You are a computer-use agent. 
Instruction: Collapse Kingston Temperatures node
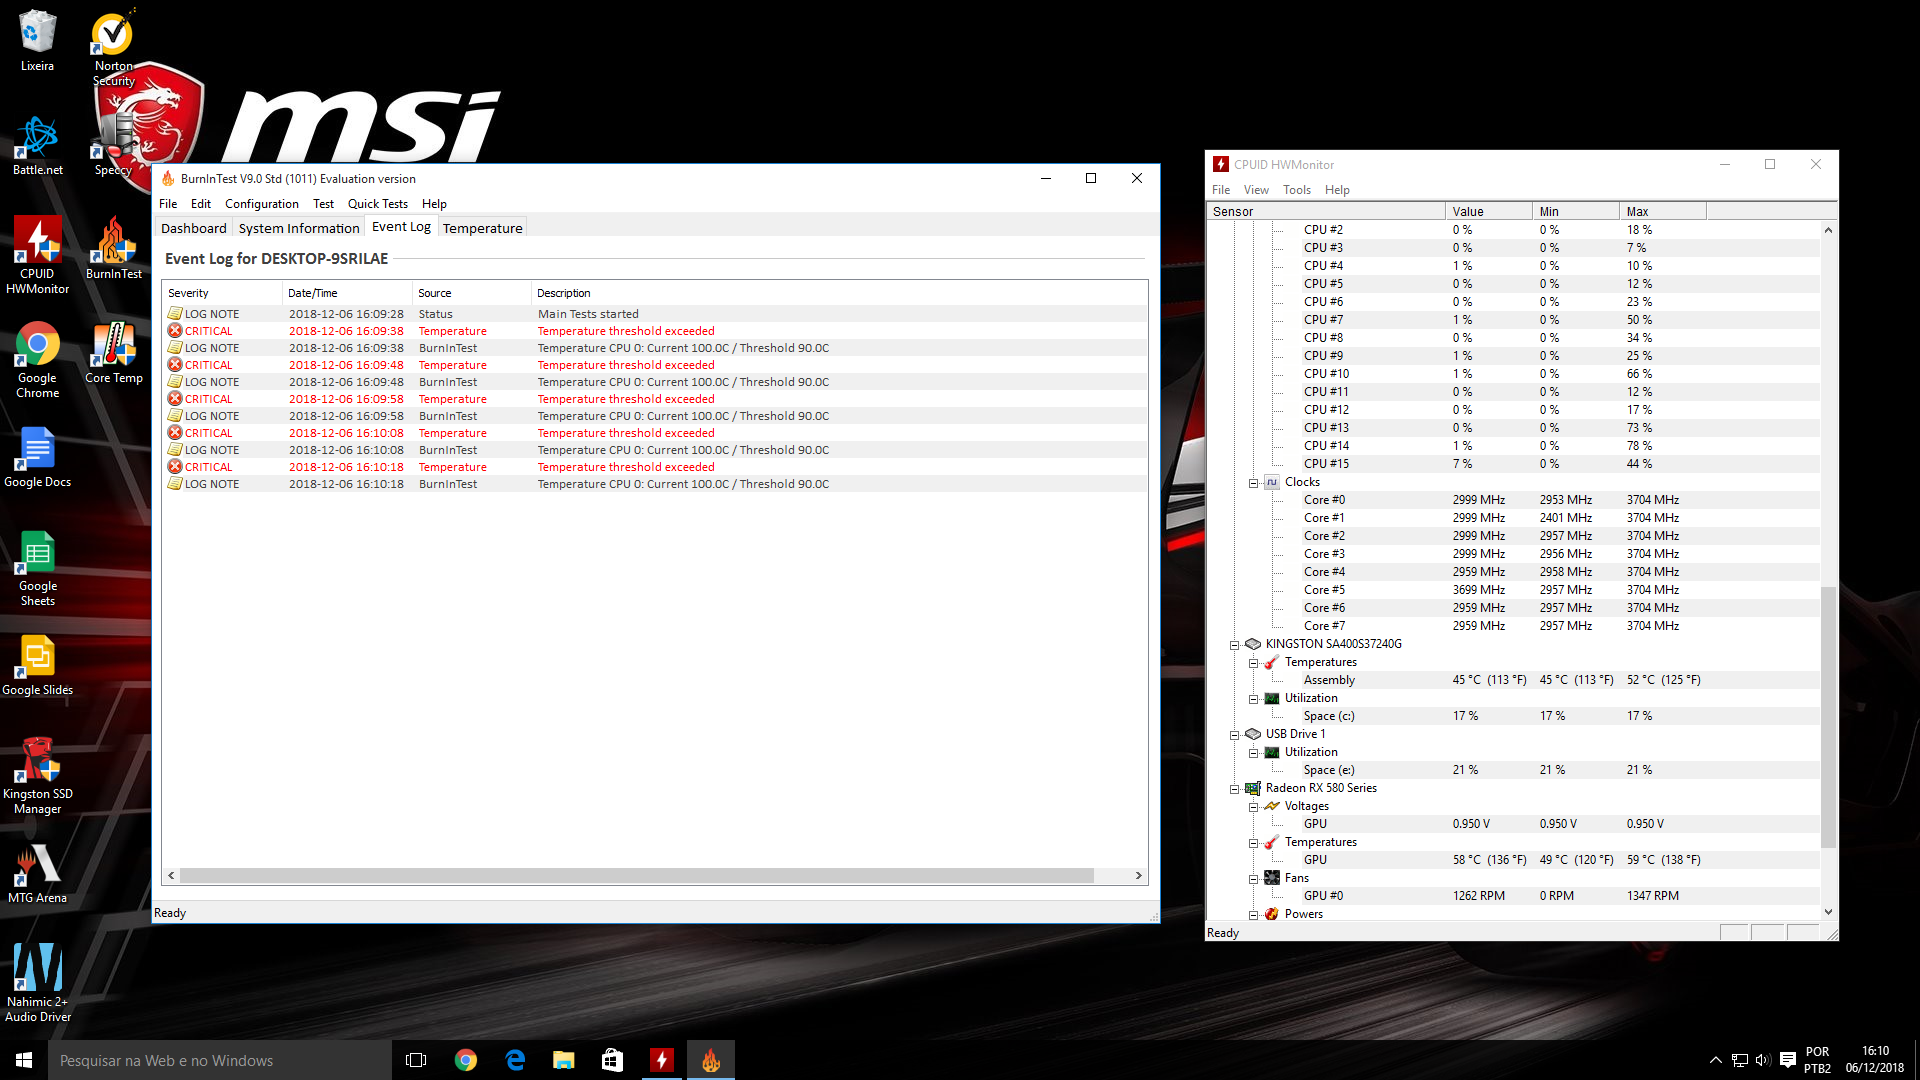[x=1253, y=663]
